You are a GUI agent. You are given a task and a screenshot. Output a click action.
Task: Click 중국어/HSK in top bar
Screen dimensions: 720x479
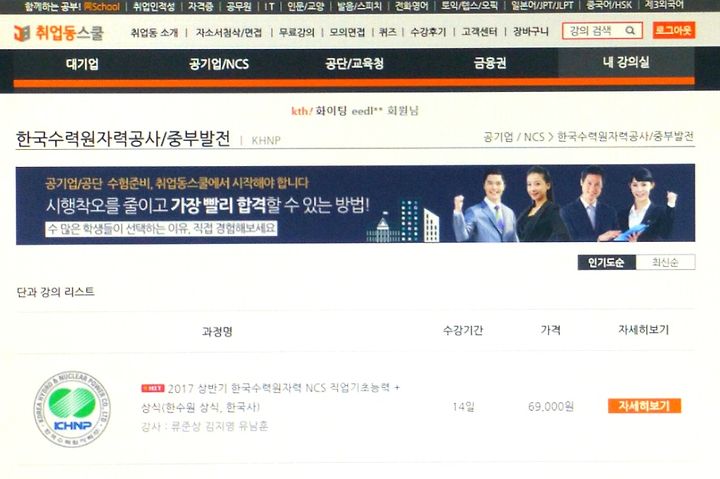tap(609, 5)
